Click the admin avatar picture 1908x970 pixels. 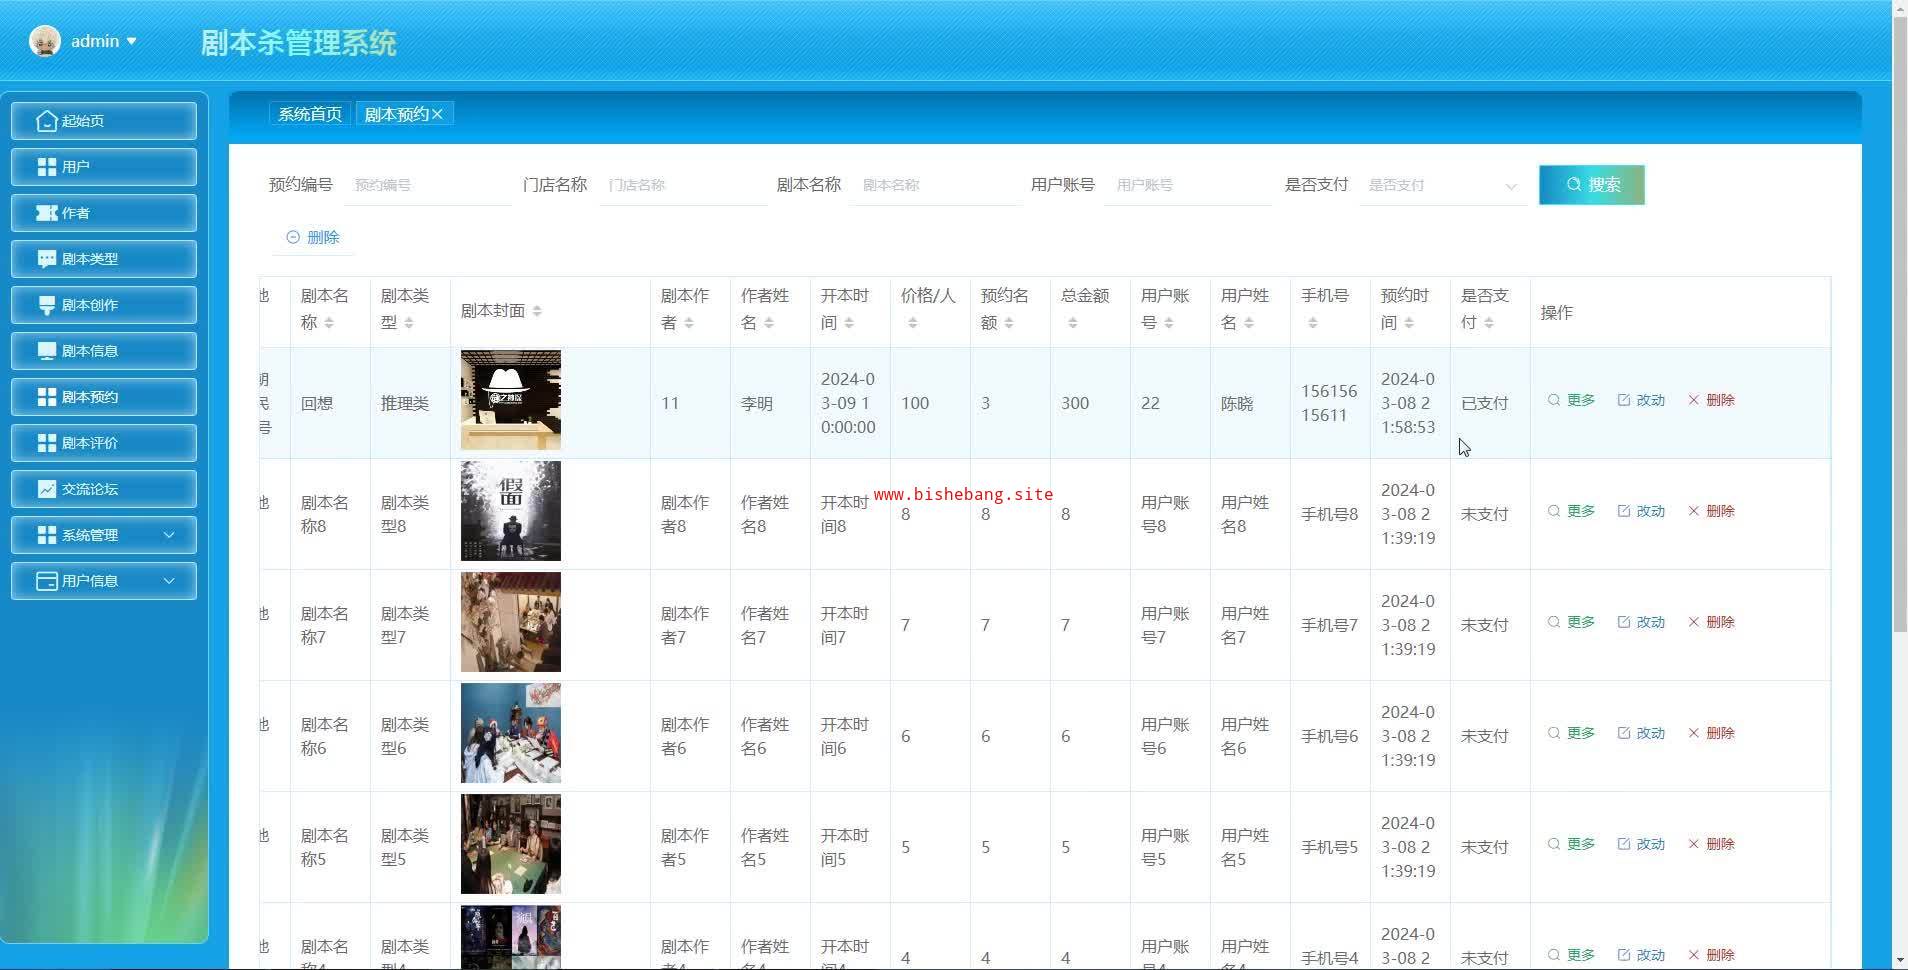click(45, 41)
